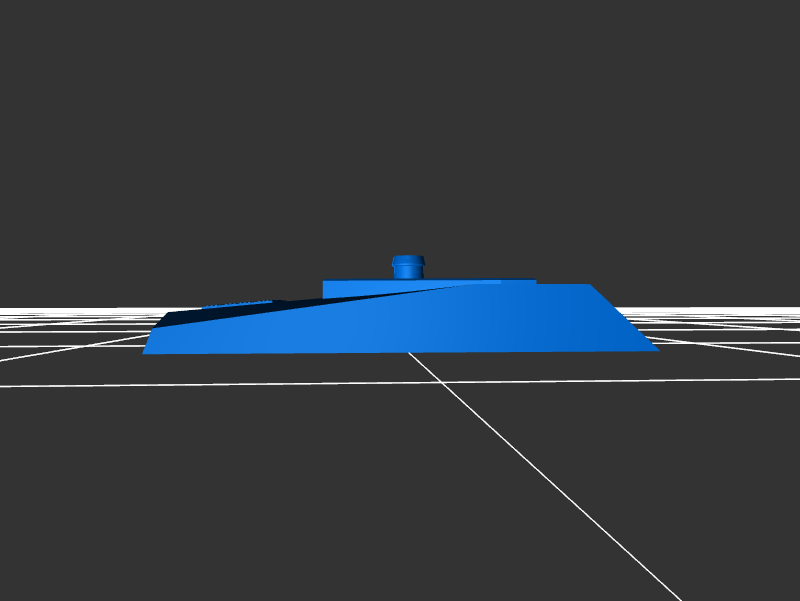Image resolution: width=800 pixels, height=601 pixels.
Task: Select the flat top surface right of block
Action: pyautogui.click(x=560, y=286)
